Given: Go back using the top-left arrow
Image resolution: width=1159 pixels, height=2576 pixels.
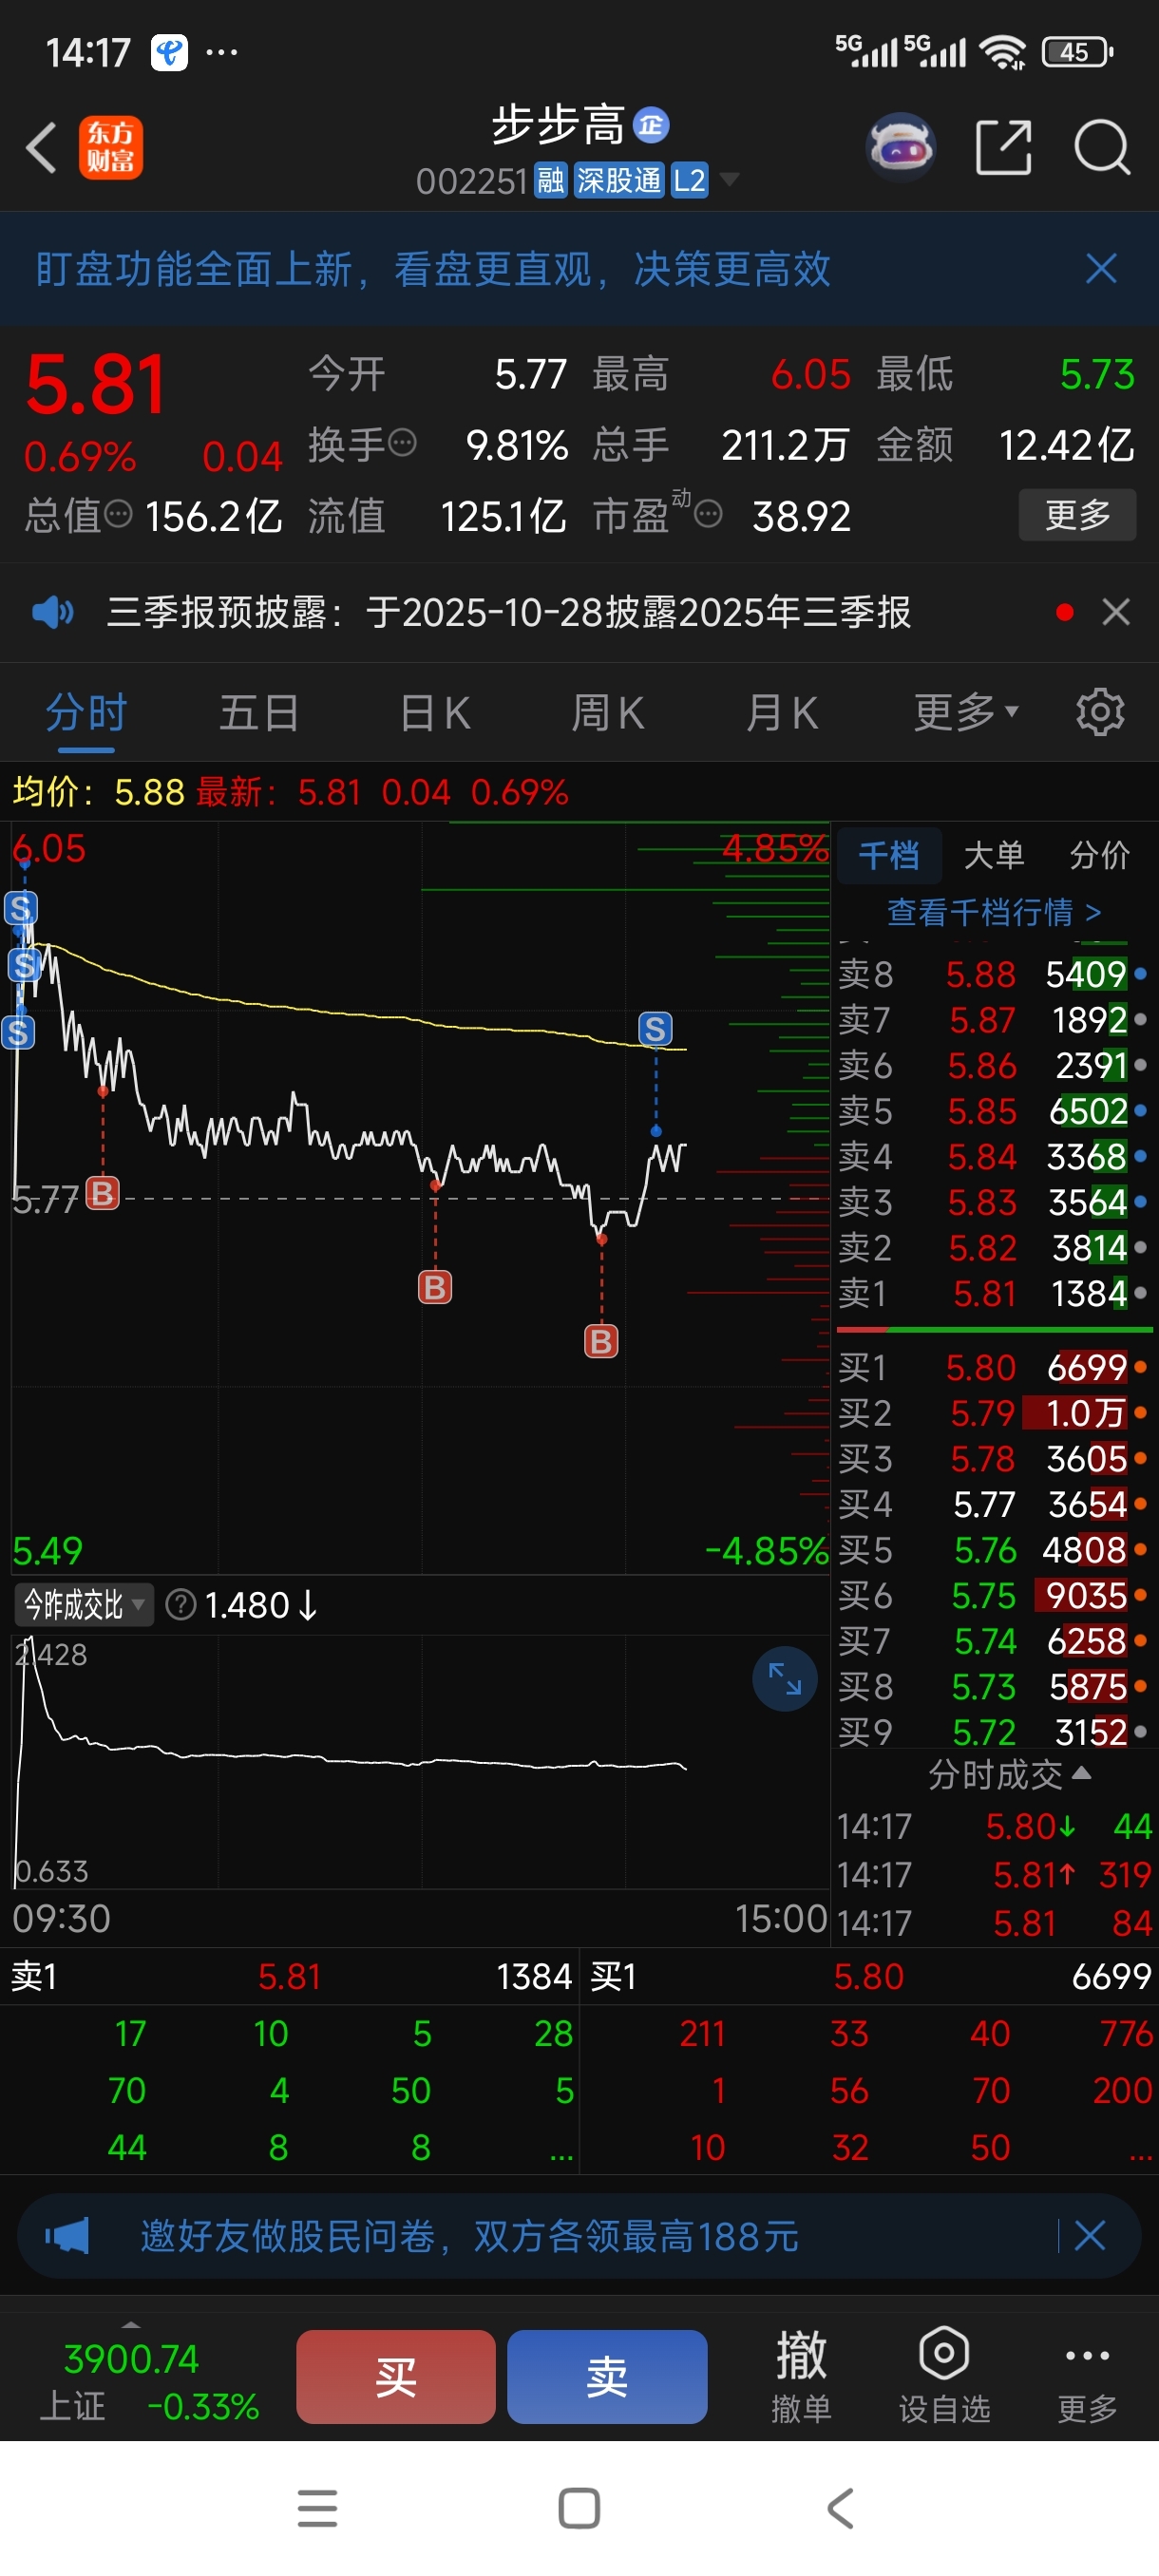Looking at the screenshot, I should pyautogui.click(x=42, y=148).
